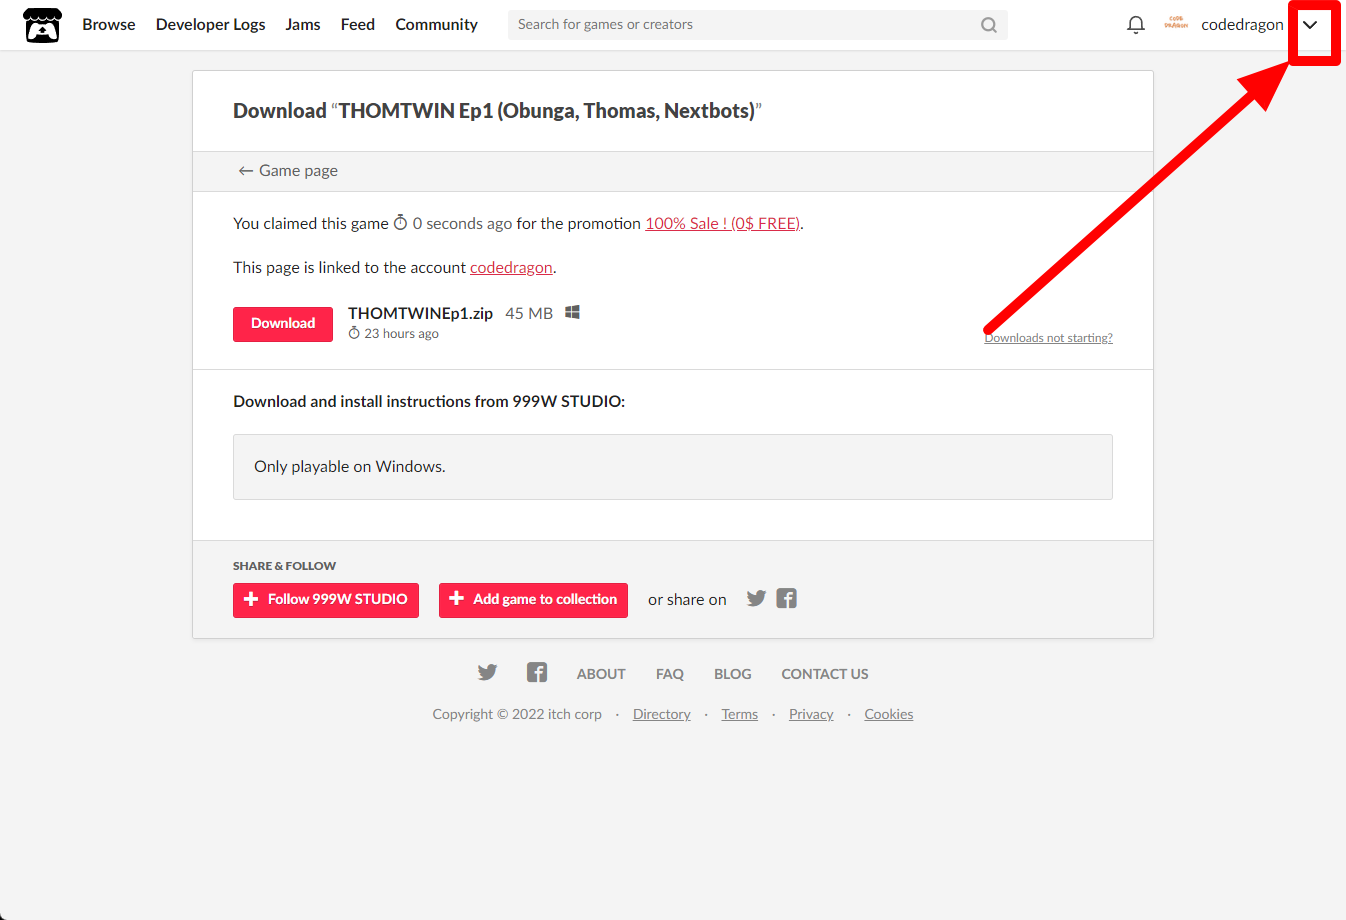Open the Privacy link
Screen dimensions: 1346x920
coord(811,714)
